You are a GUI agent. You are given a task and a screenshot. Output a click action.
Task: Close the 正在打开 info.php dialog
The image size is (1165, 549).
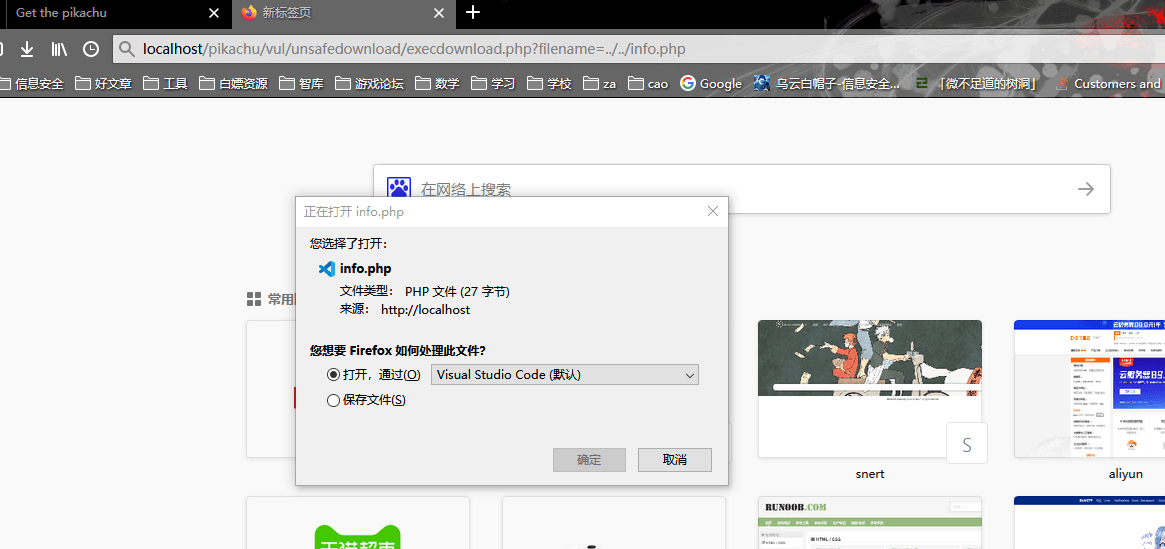[x=713, y=211]
